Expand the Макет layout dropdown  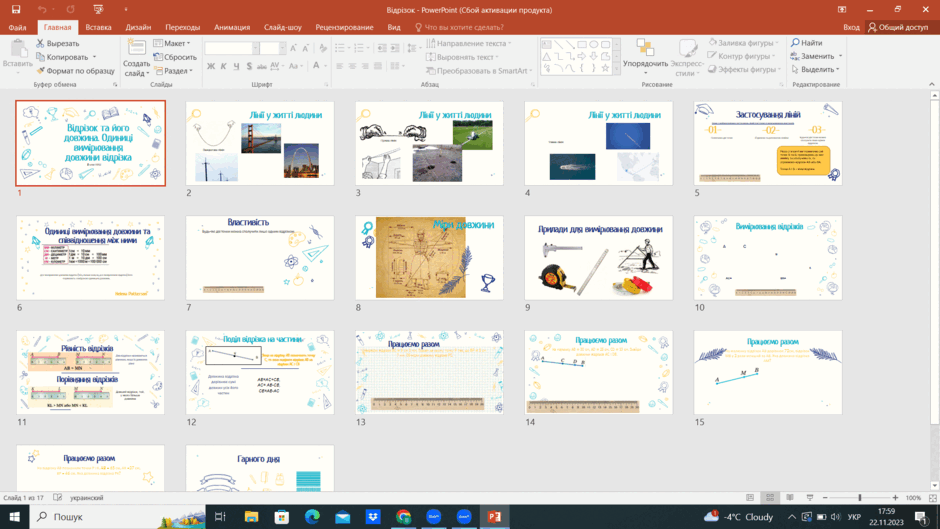click(x=172, y=43)
